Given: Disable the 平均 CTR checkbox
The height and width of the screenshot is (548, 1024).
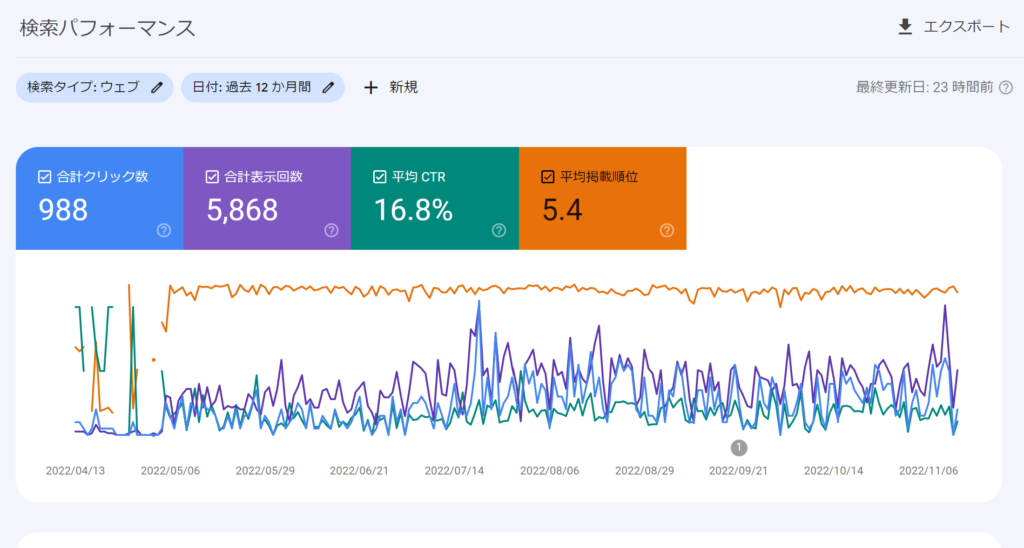Looking at the screenshot, I should coord(380,177).
